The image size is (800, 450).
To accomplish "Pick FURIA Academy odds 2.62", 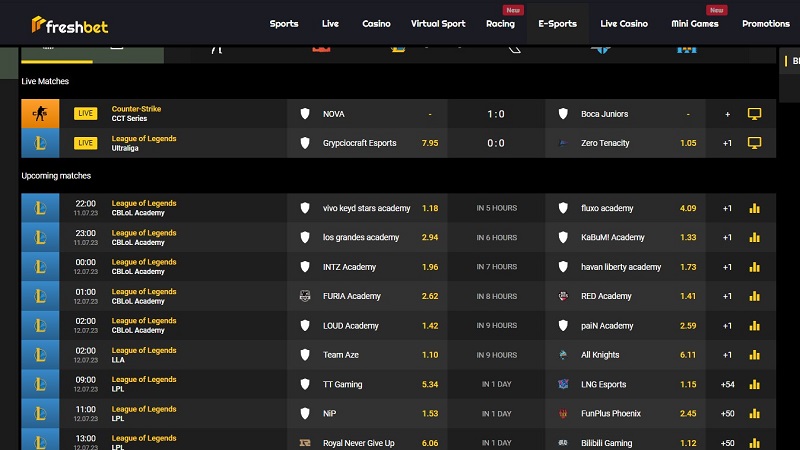I will tap(430, 296).
